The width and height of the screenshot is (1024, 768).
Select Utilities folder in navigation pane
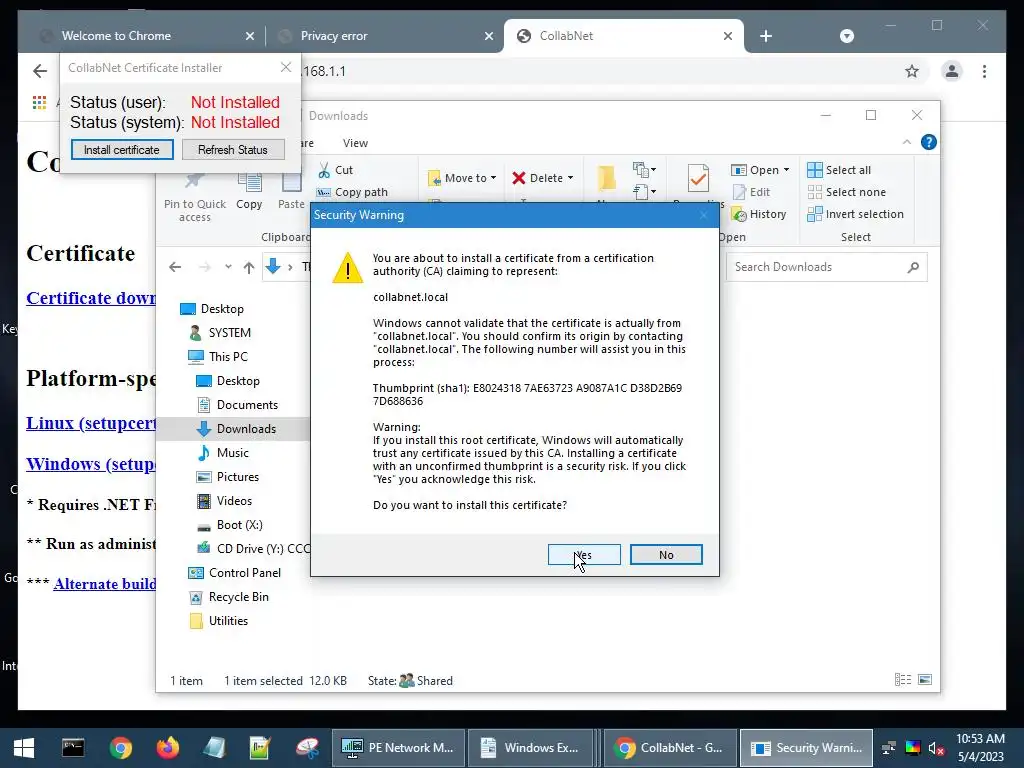coord(218,621)
